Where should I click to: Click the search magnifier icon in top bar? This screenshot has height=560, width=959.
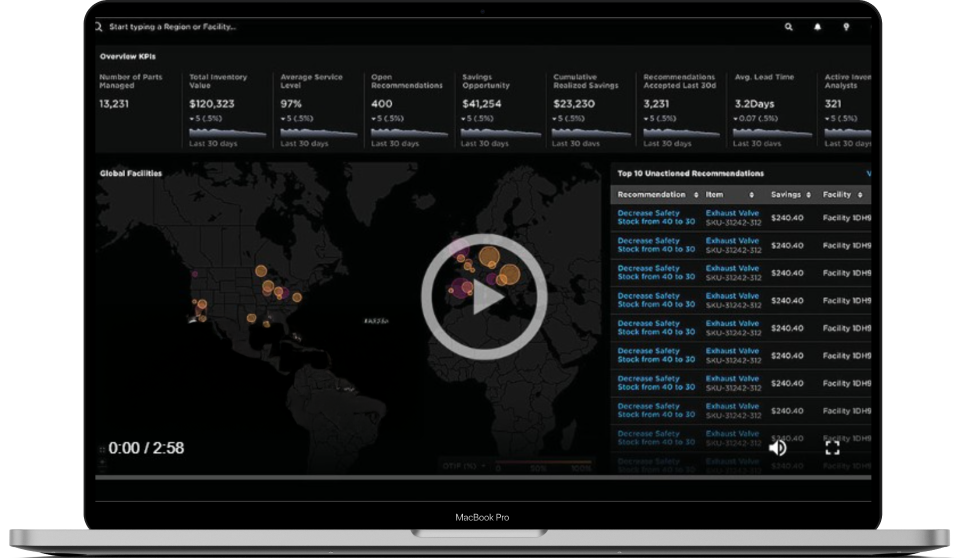pyautogui.click(x=789, y=27)
